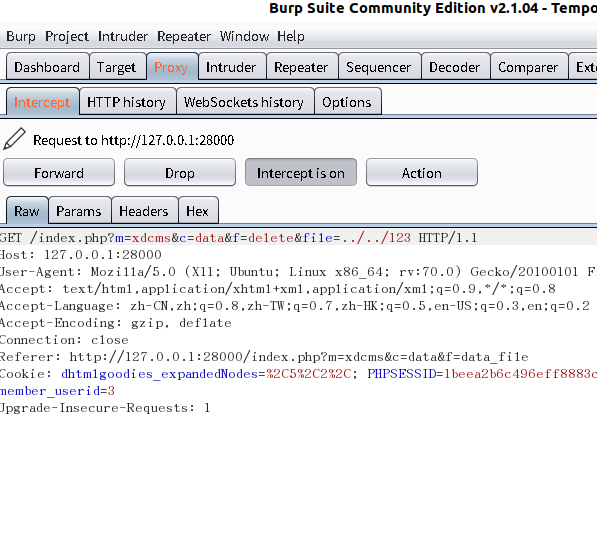Open the Intruder menu in menu bar
This screenshot has height=552, width=597.
point(123,37)
